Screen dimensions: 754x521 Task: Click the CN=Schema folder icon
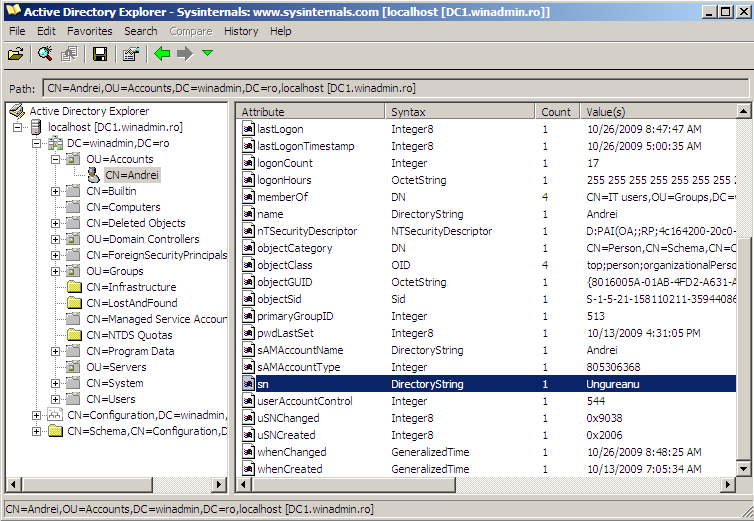point(55,431)
